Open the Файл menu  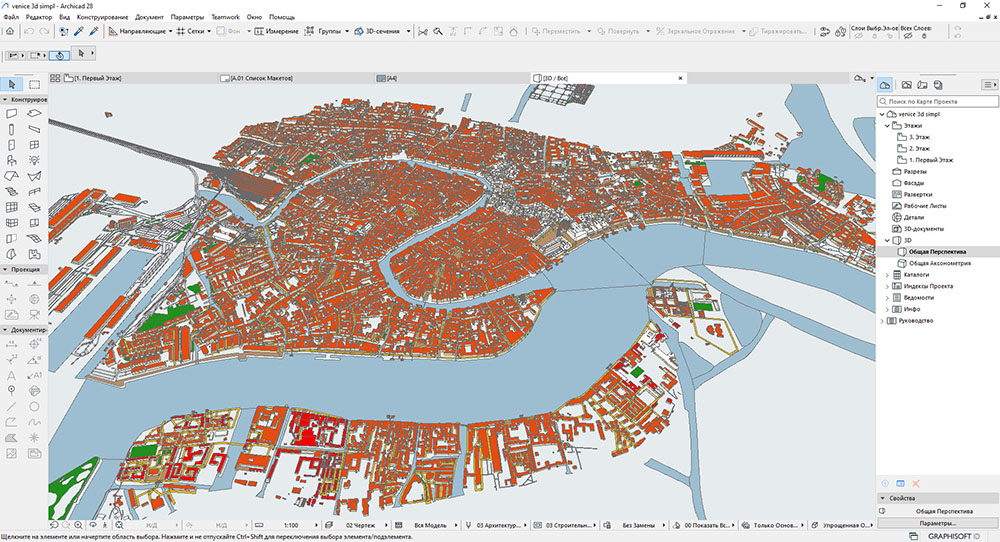click(x=11, y=17)
